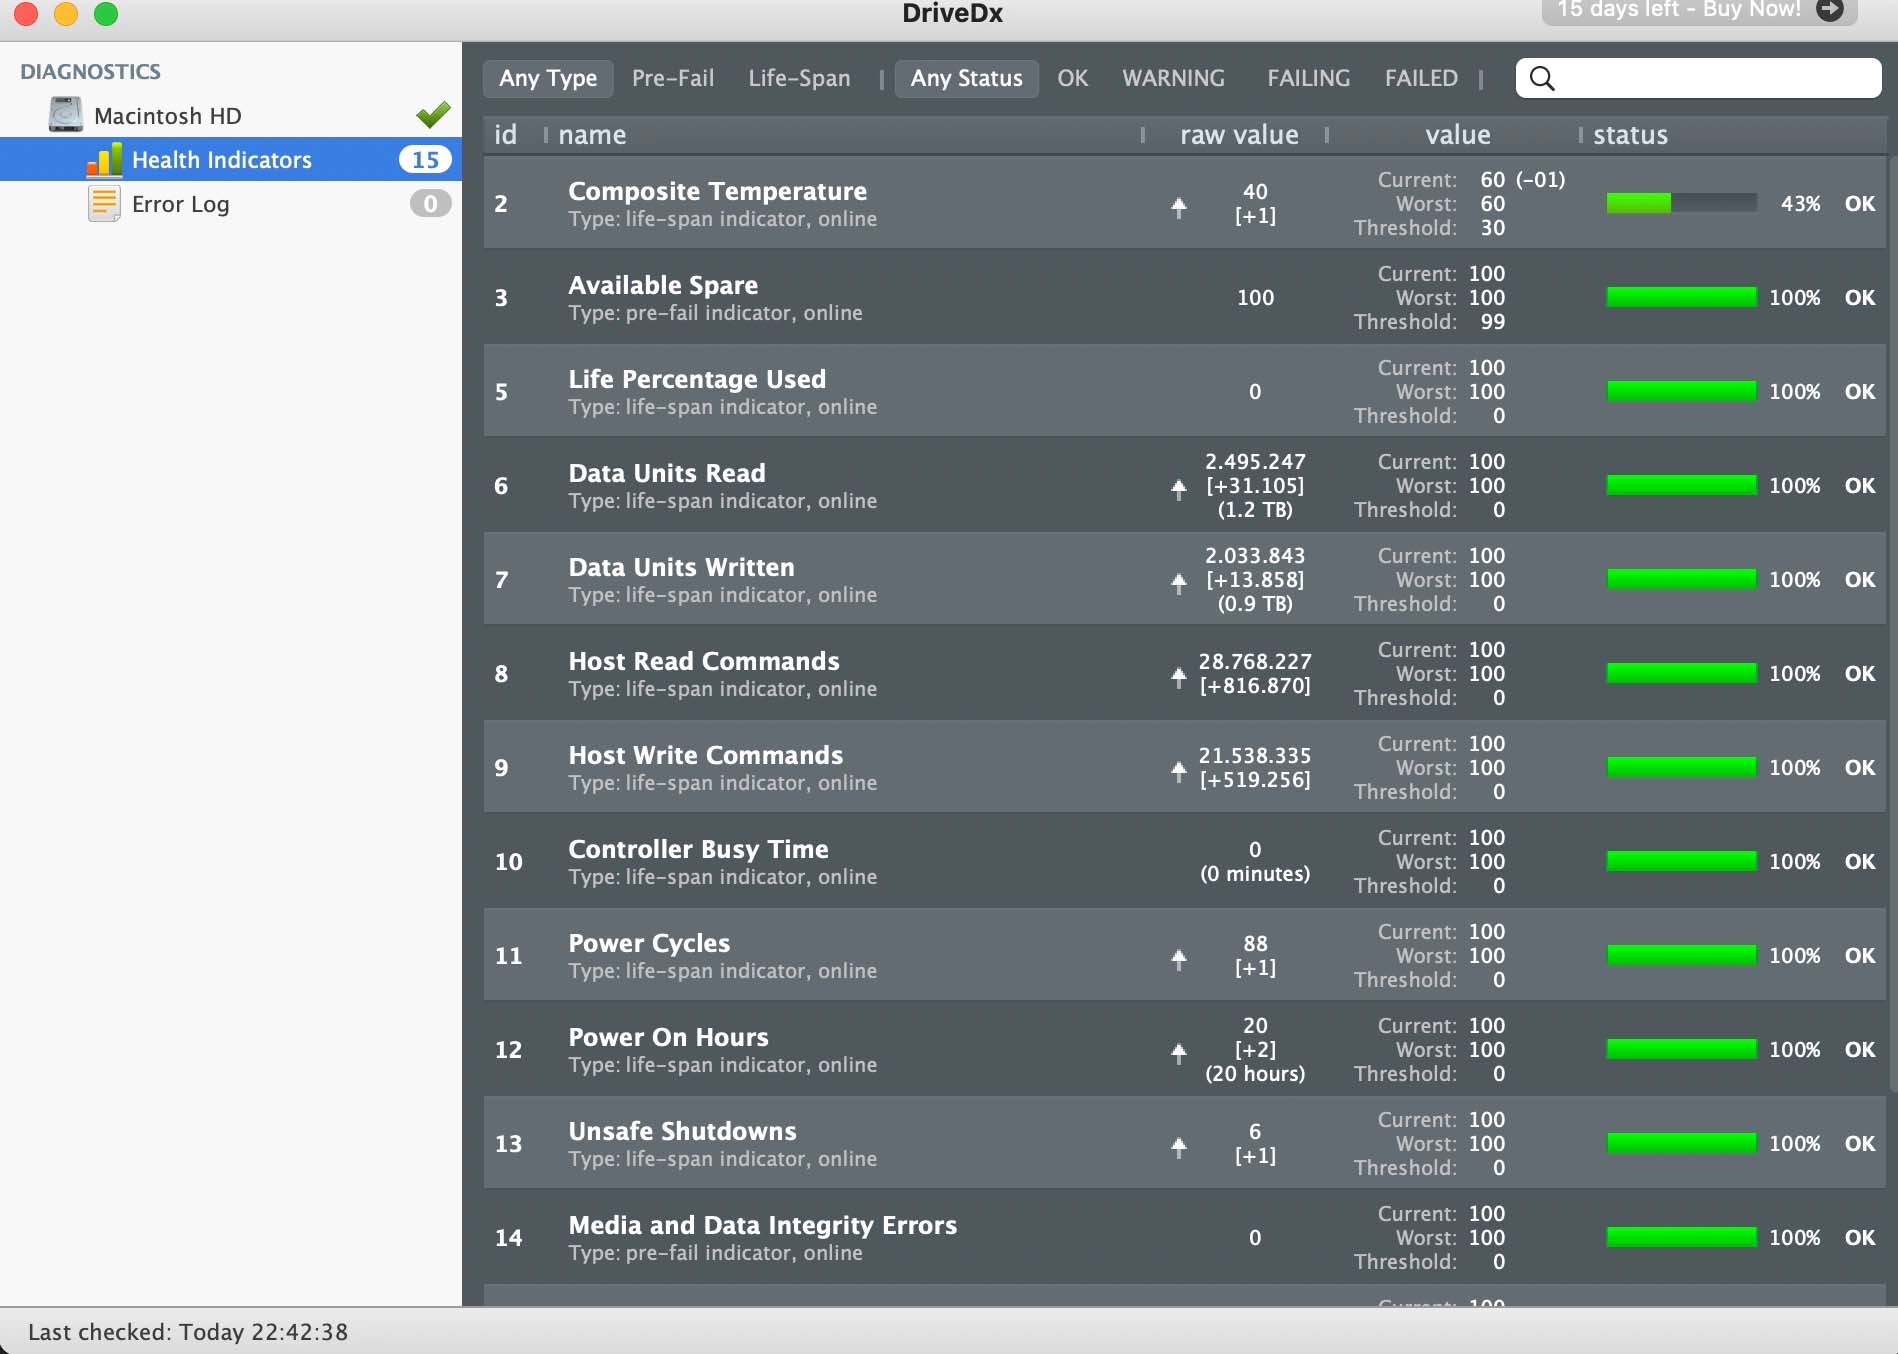Select Any Type filter
The height and width of the screenshot is (1354, 1898).
point(548,78)
